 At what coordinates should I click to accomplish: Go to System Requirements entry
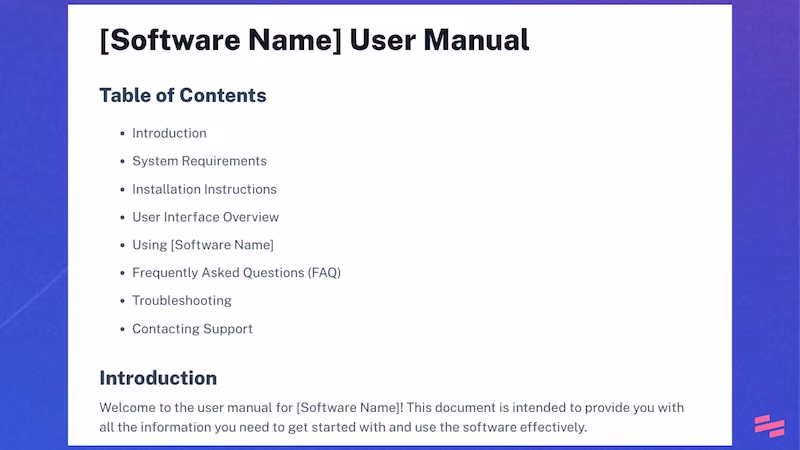(199, 161)
